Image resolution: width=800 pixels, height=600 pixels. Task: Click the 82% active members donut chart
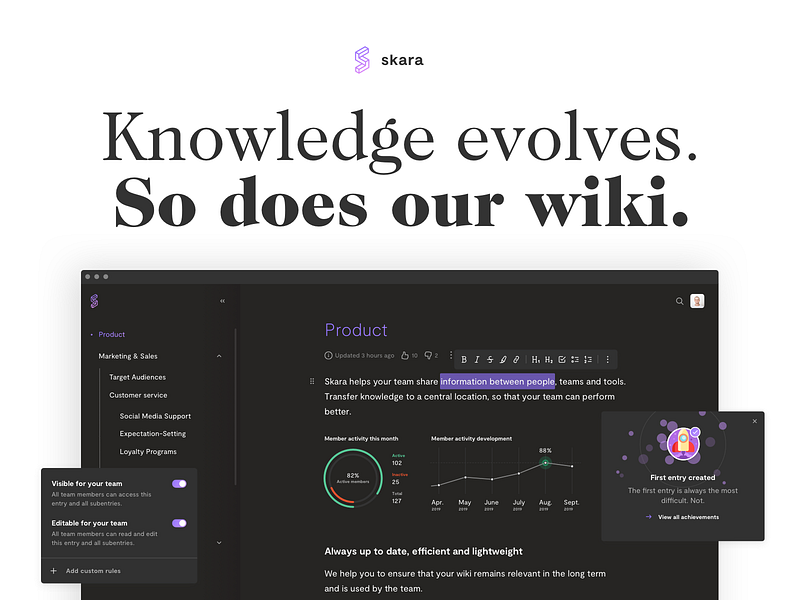[353, 478]
